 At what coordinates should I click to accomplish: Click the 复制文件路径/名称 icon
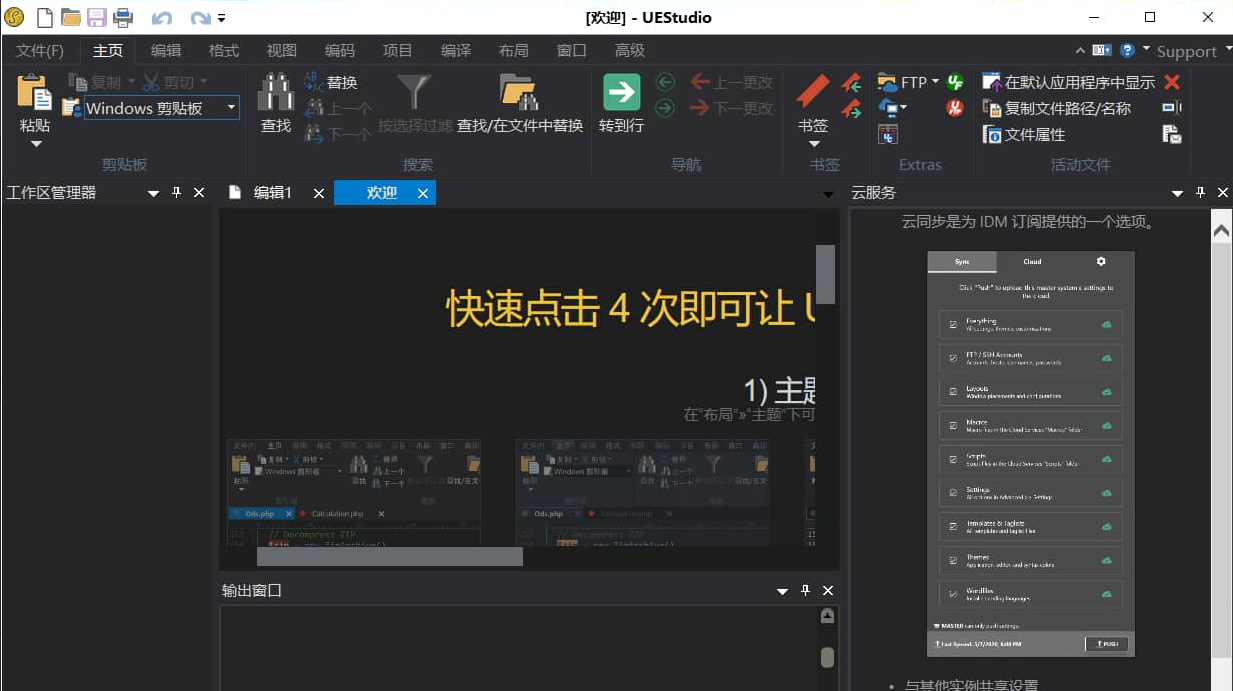pos(992,108)
